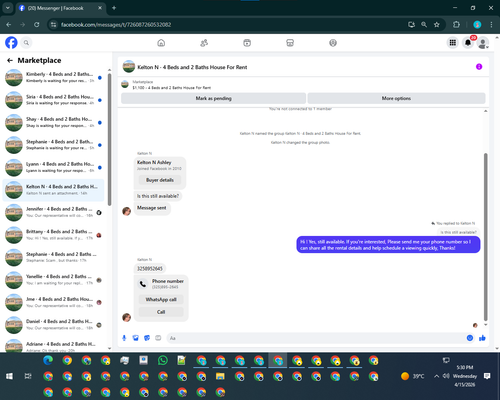
Task: Click the '3258952645' message bubble
Action: tap(150, 269)
